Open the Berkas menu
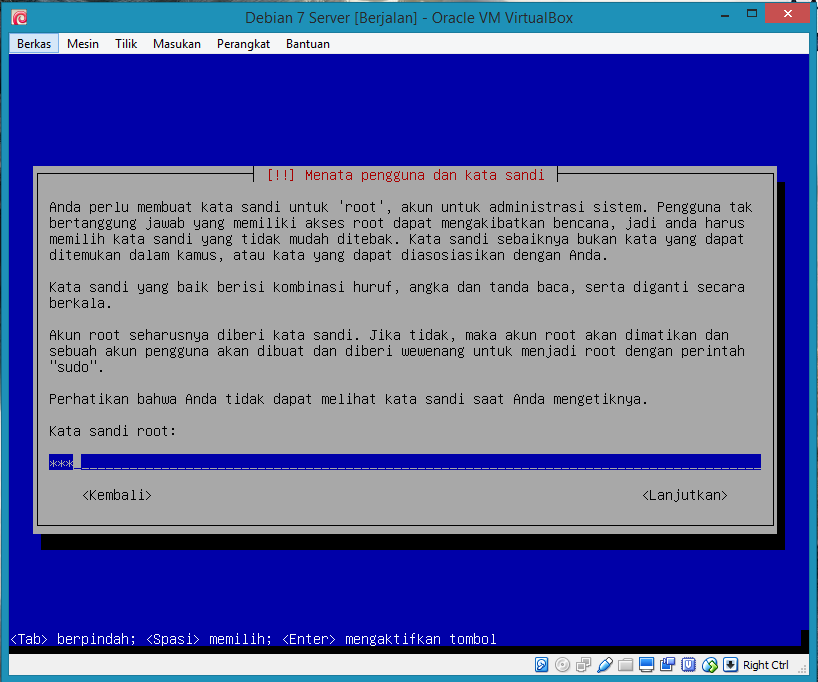Image resolution: width=818 pixels, height=682 pixels. 34,44
